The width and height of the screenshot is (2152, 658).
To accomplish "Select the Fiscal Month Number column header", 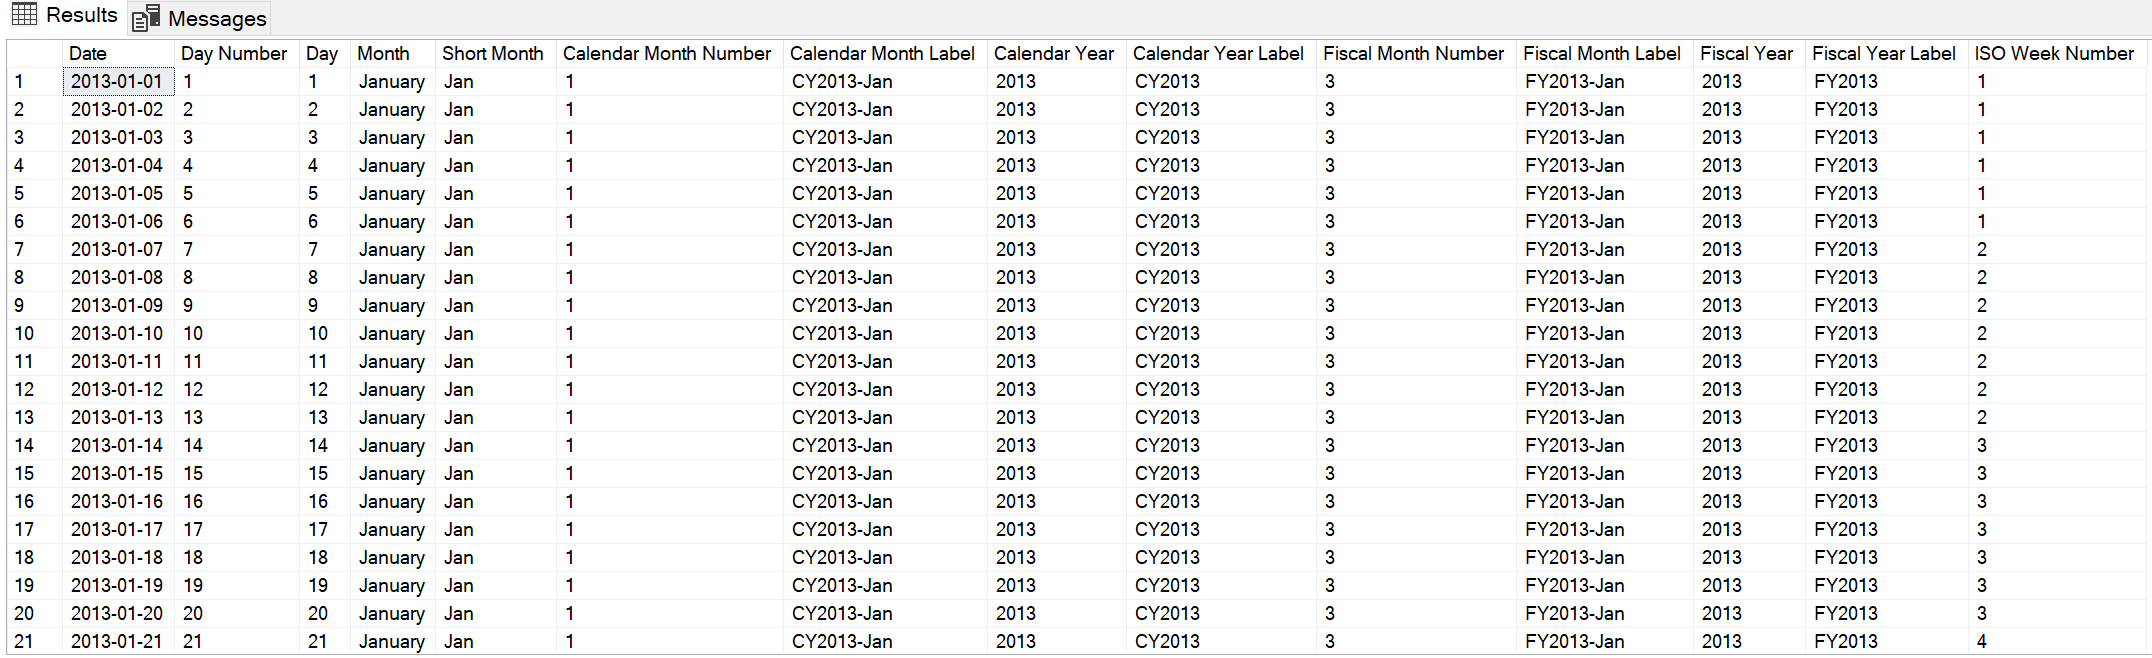I will pos(1413,54).
